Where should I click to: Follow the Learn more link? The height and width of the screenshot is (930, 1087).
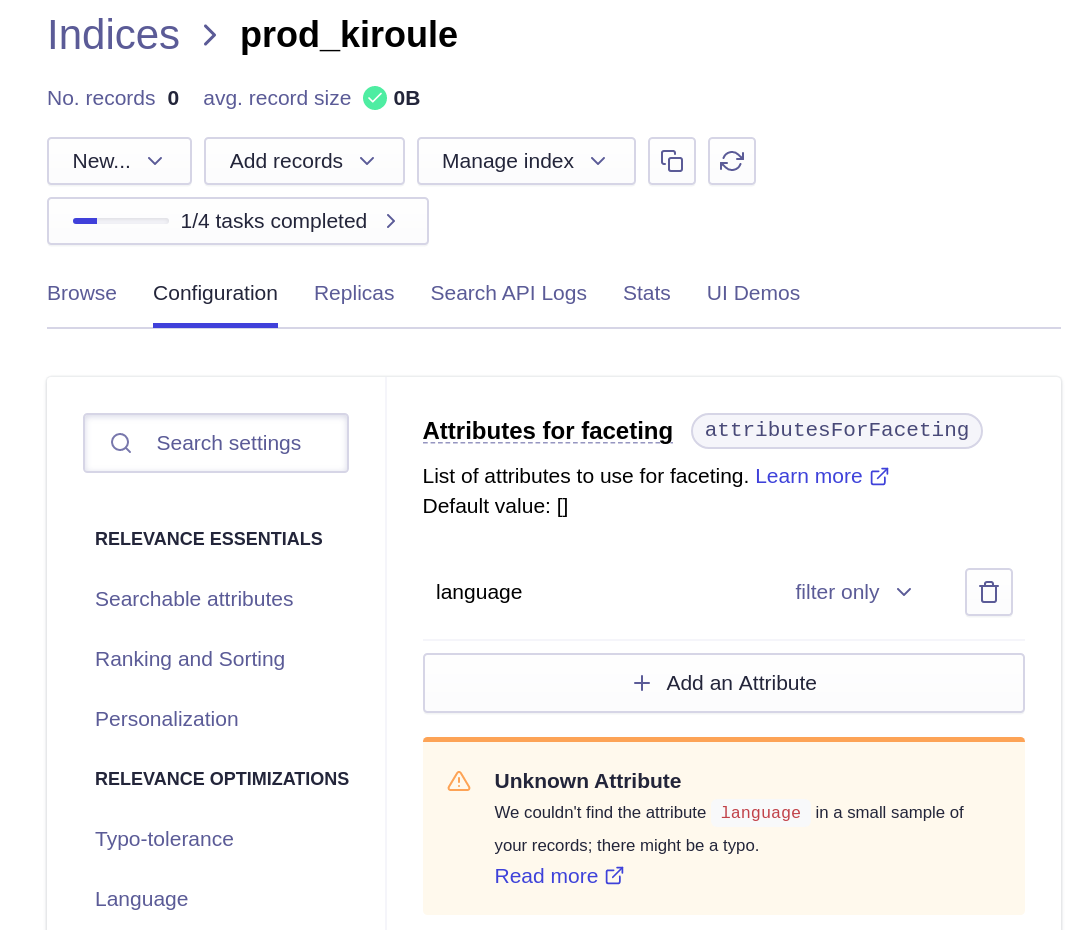click(809, 476)
